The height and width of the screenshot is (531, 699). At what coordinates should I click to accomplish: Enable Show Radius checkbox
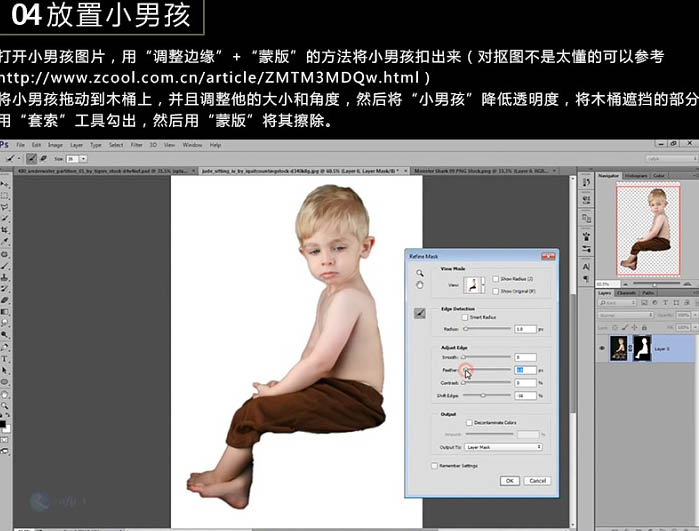pos(495,279)
